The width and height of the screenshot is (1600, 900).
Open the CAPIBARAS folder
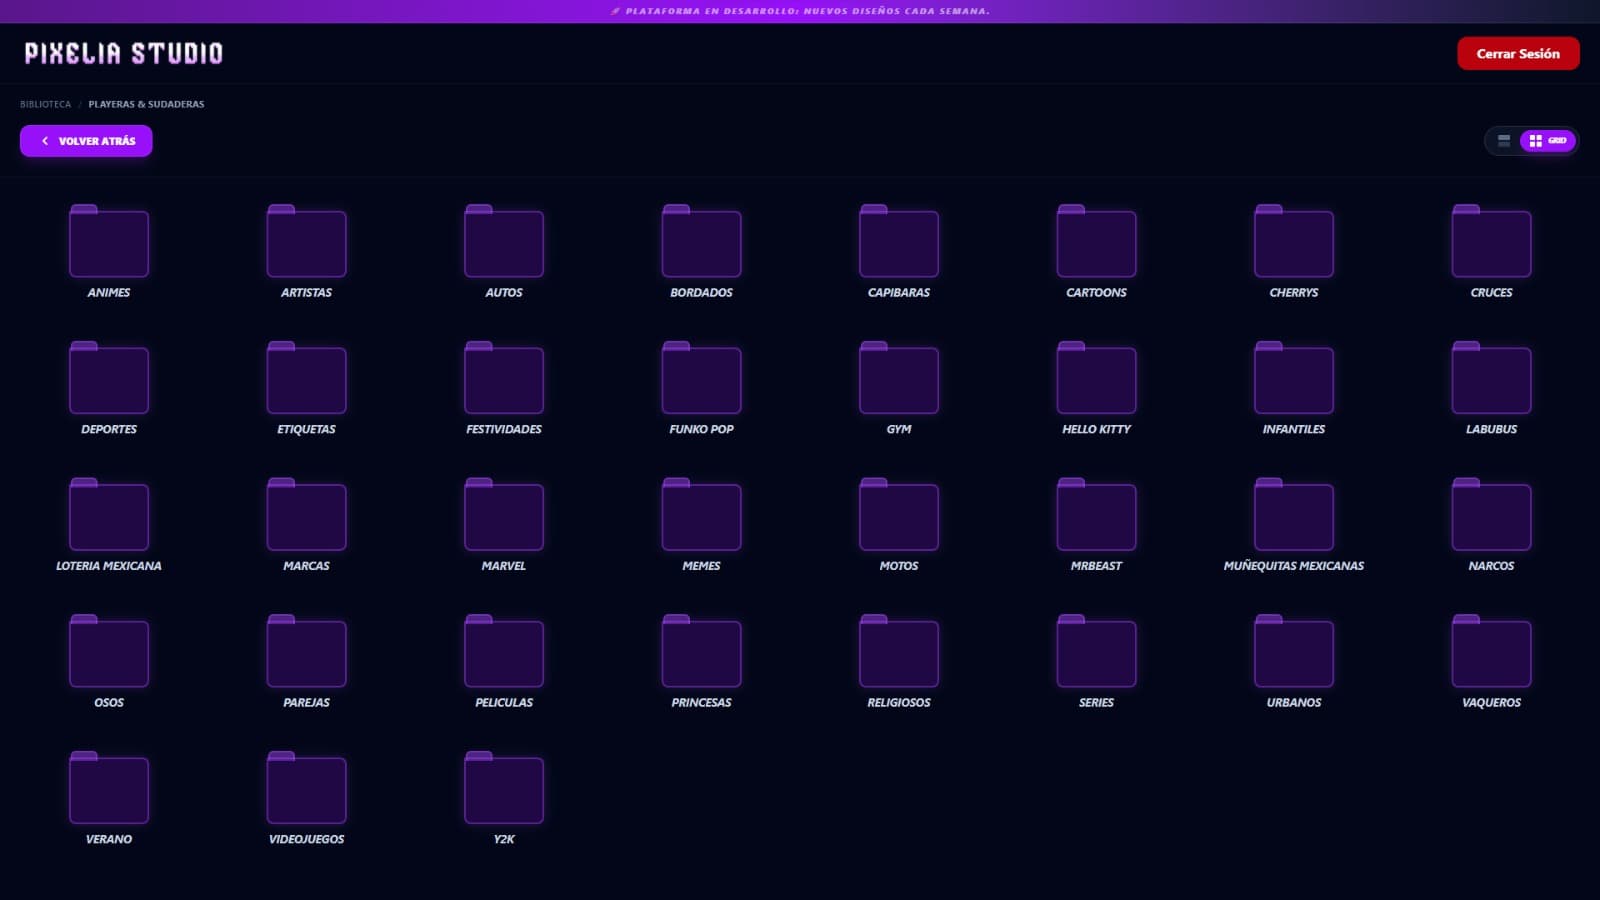coord(898,242)
